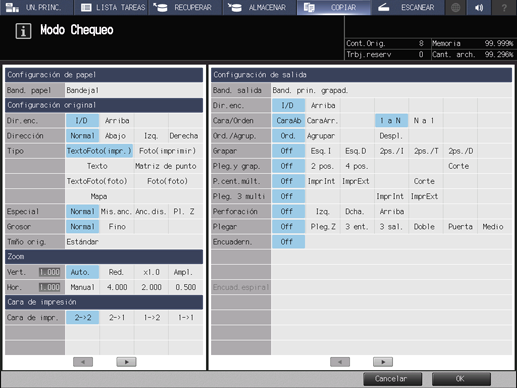Select Pl. Z special option
The image size is (517, 388).
click(x=185, y=212)
